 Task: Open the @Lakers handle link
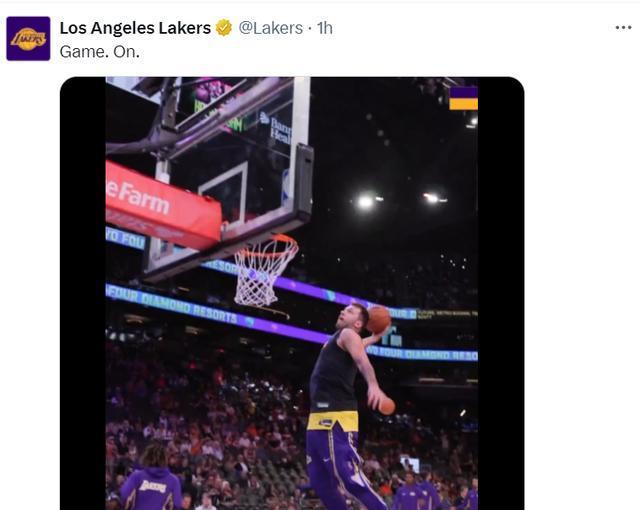coord(270,28)
